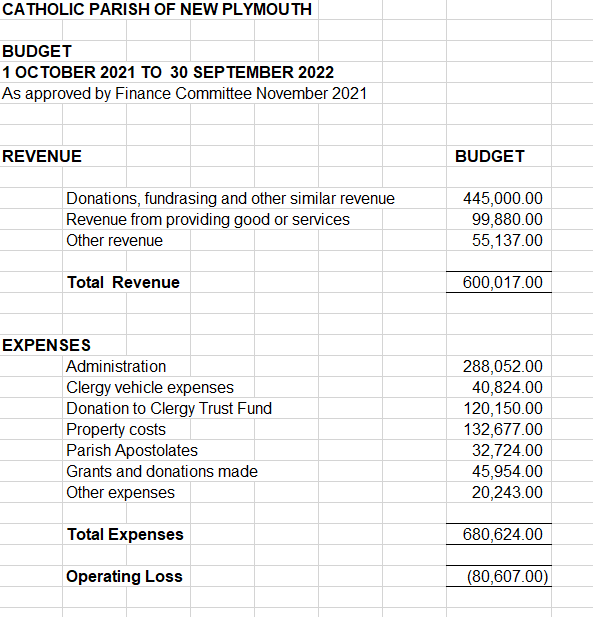
Task: Click the 'Parish Apostolates' label
Action: coord(132,451)
